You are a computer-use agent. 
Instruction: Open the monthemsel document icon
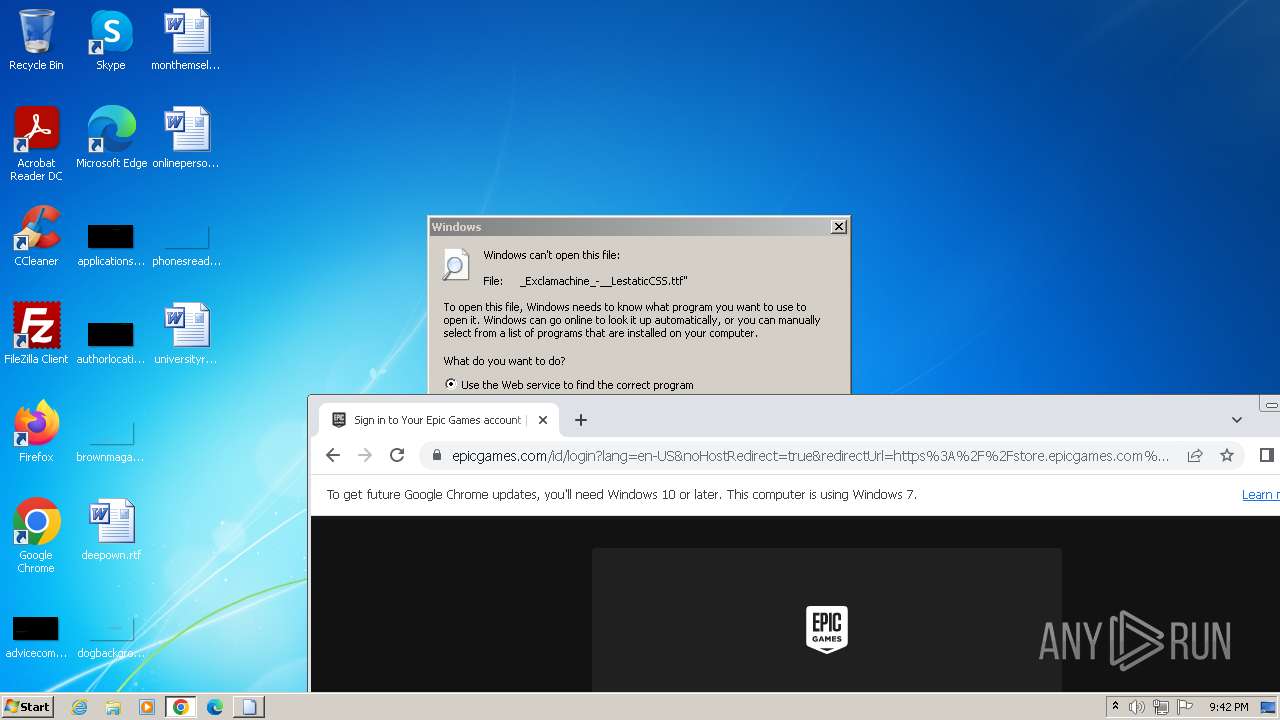(186, 40)
